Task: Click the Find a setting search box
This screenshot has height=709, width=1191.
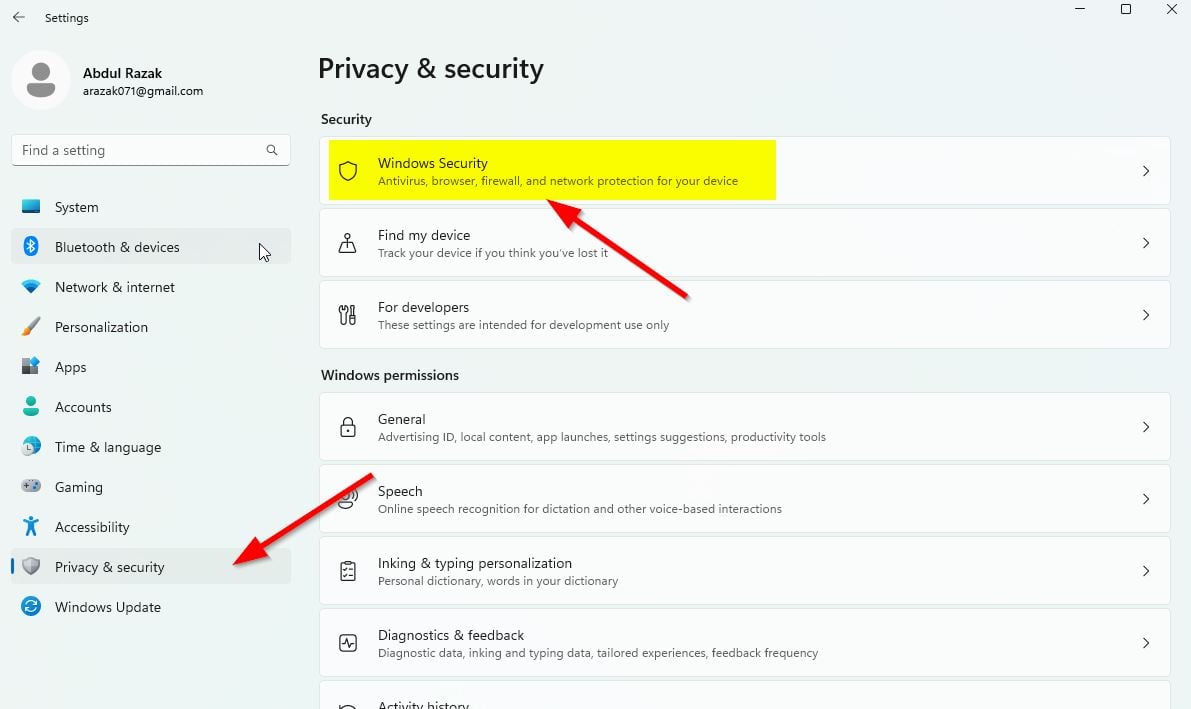Action: (x=140, y=150)
